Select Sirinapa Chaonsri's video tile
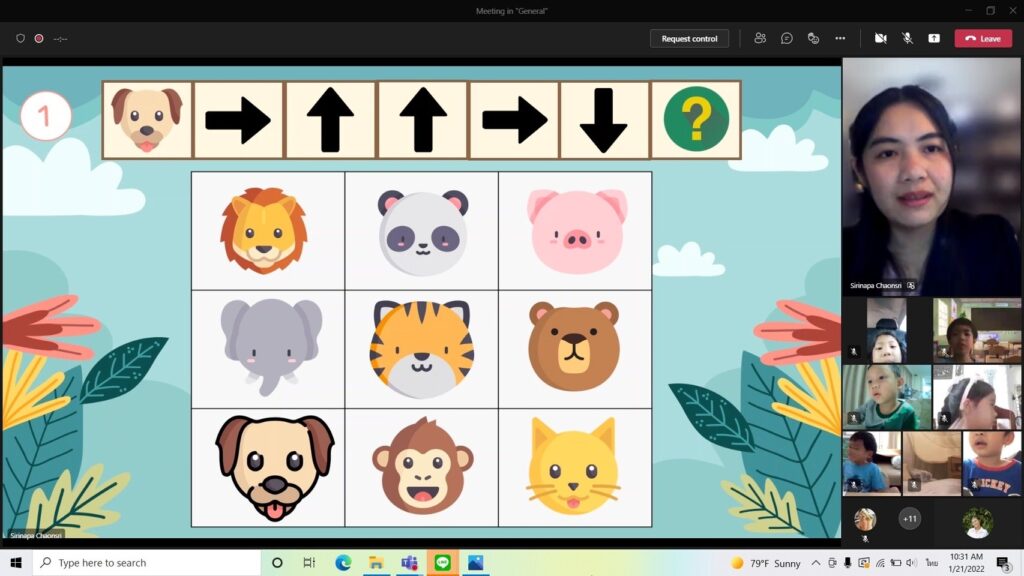The height and width of the screenshot is (576, 1024). (932, 176)
